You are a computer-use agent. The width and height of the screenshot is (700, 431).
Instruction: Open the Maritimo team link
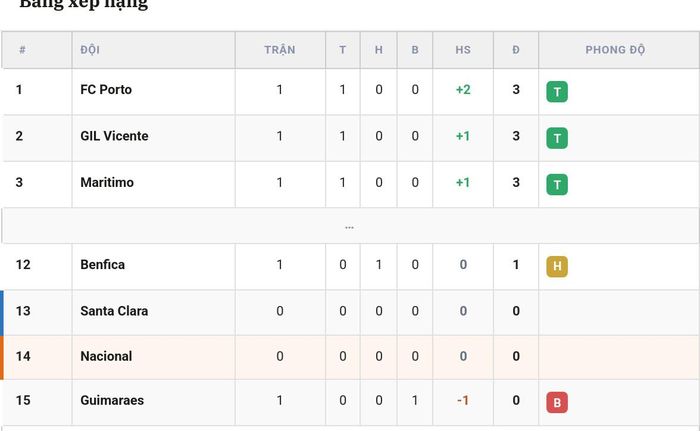pyautogui.click(x=107, y=182)
